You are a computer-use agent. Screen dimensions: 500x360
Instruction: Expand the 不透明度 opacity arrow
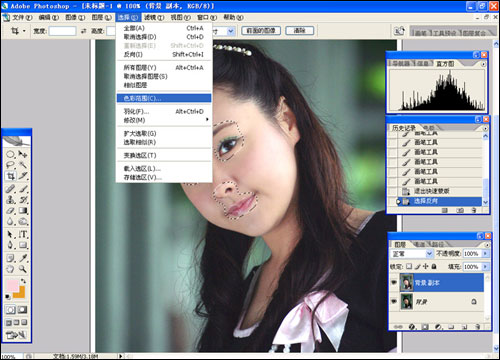(485, 254)
